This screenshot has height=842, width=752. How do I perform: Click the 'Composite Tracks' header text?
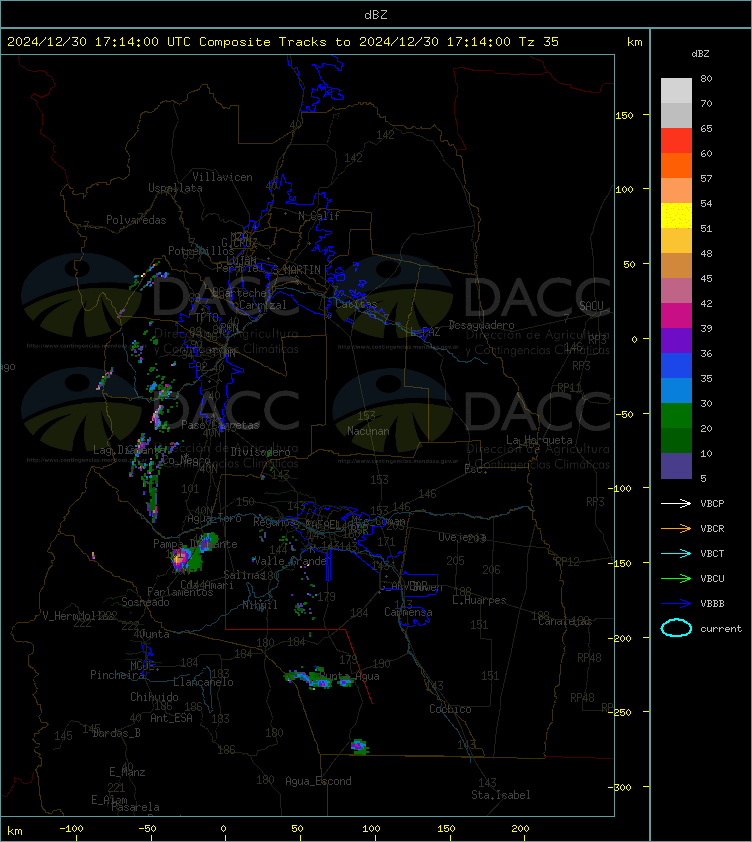coord(263,41)
